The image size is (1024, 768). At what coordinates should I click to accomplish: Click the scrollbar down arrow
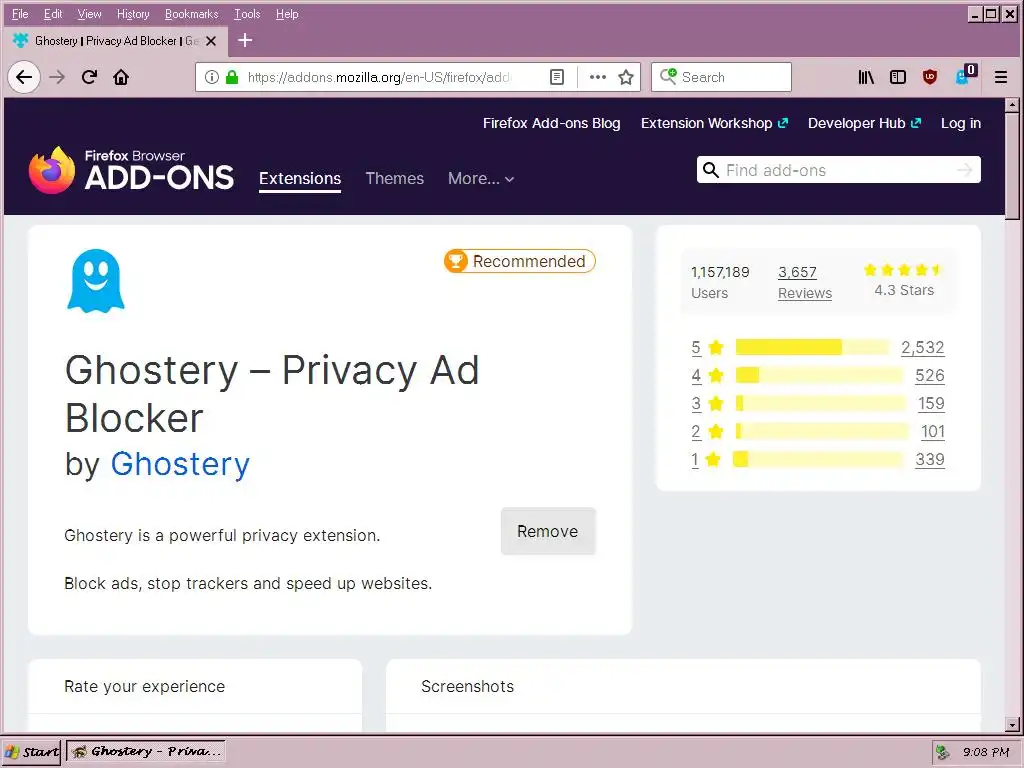click(x=1012, y=724)
